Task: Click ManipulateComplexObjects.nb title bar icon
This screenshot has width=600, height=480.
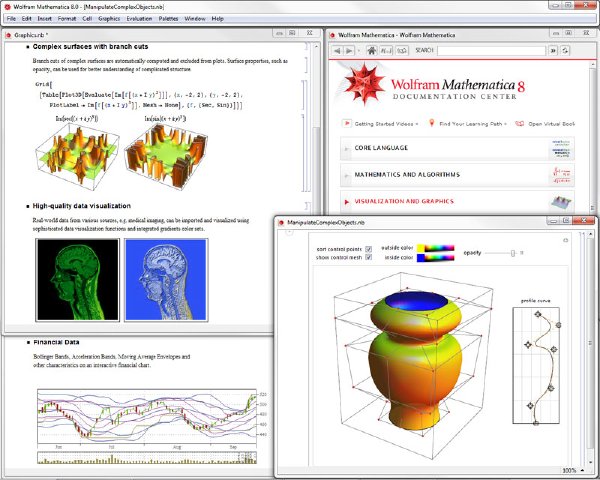Action: [281, 222]
